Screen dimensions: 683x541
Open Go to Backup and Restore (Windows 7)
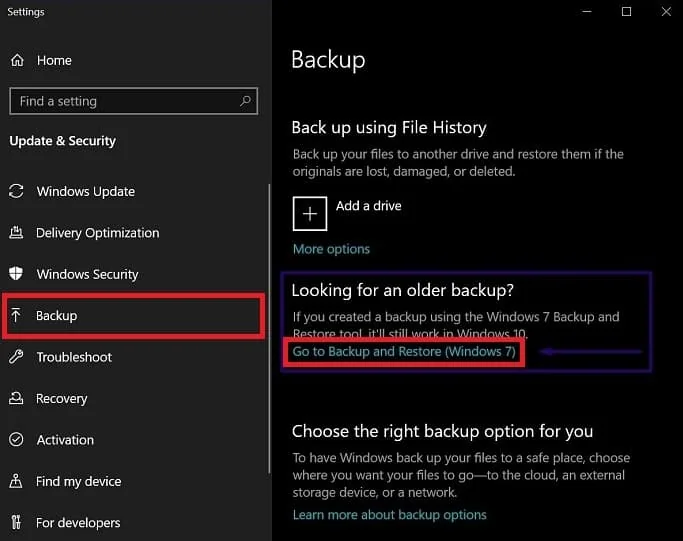tap(404, 352)
